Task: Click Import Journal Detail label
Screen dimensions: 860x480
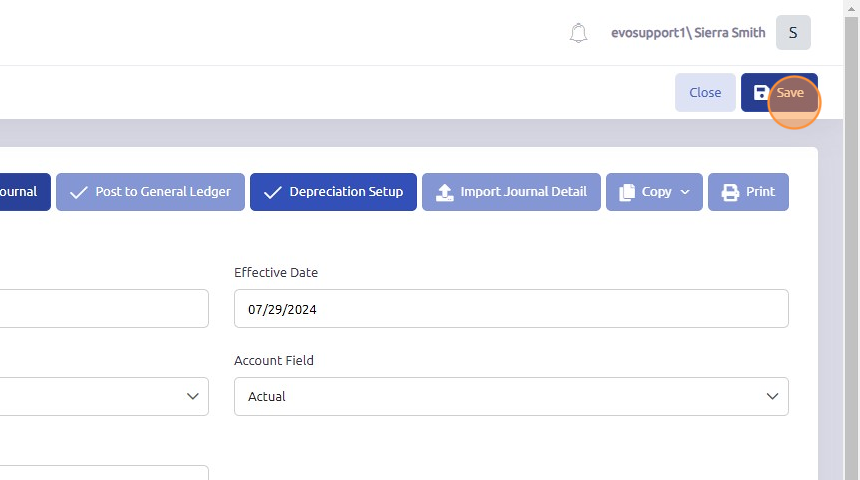Action: coord(523,192)
